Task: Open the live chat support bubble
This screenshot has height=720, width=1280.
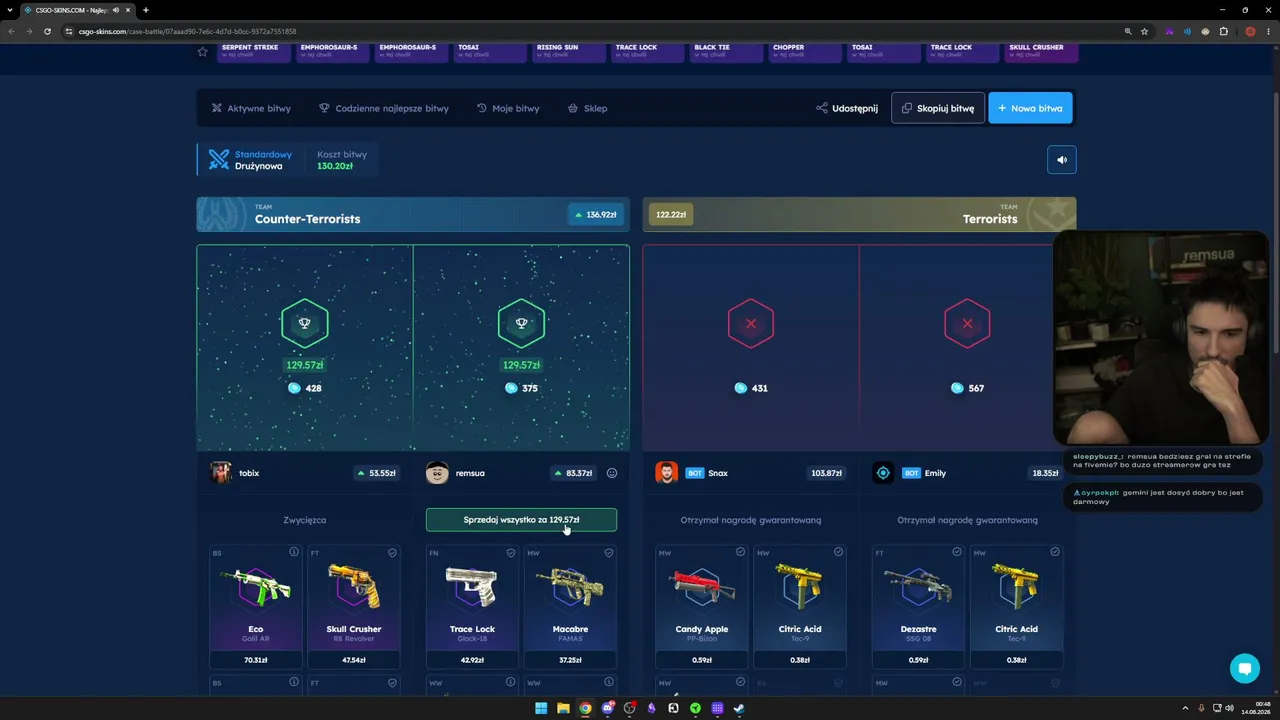Action: pyautogui.click(x=1245, y=669)
